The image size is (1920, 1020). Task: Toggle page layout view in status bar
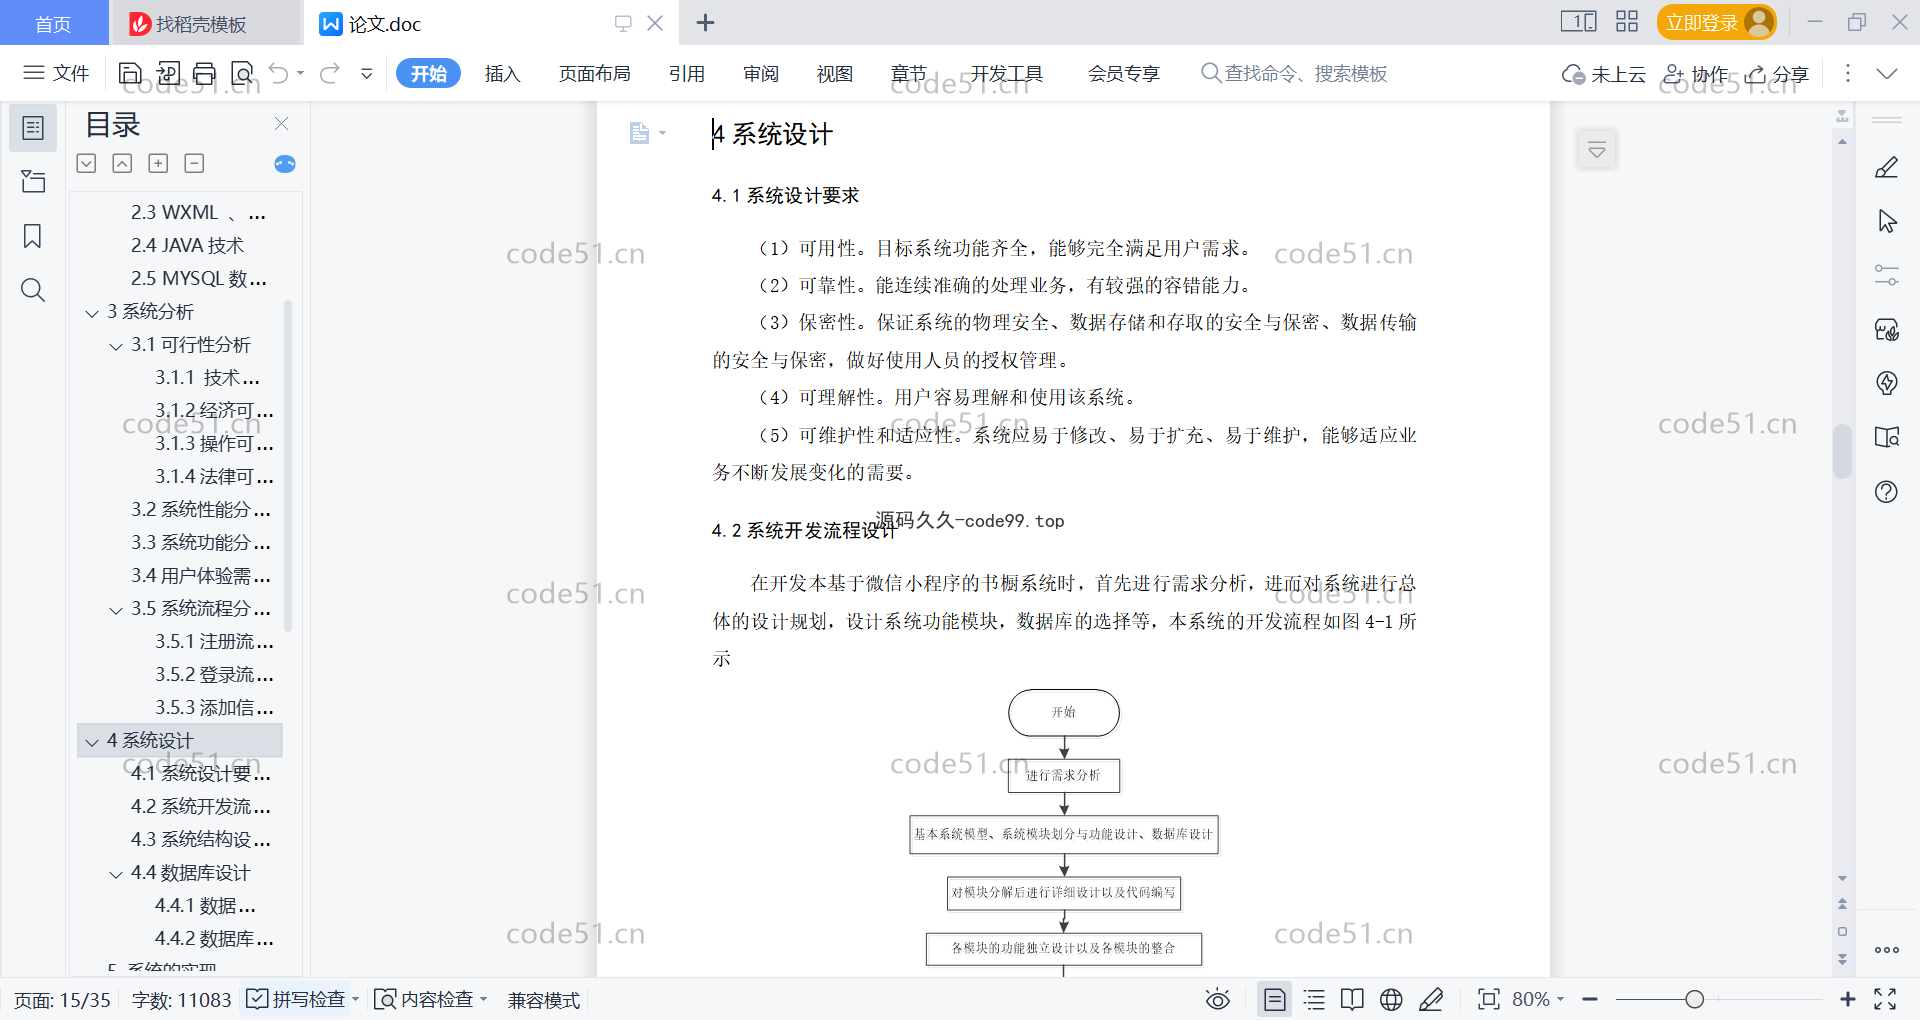coord(1275,999)
